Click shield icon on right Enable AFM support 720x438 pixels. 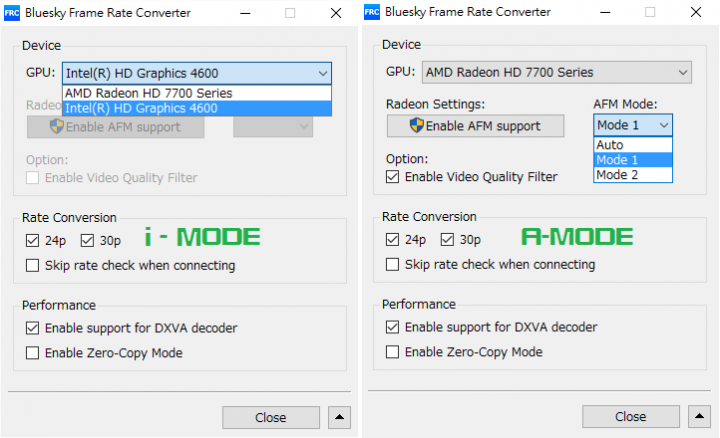[416, 125]
